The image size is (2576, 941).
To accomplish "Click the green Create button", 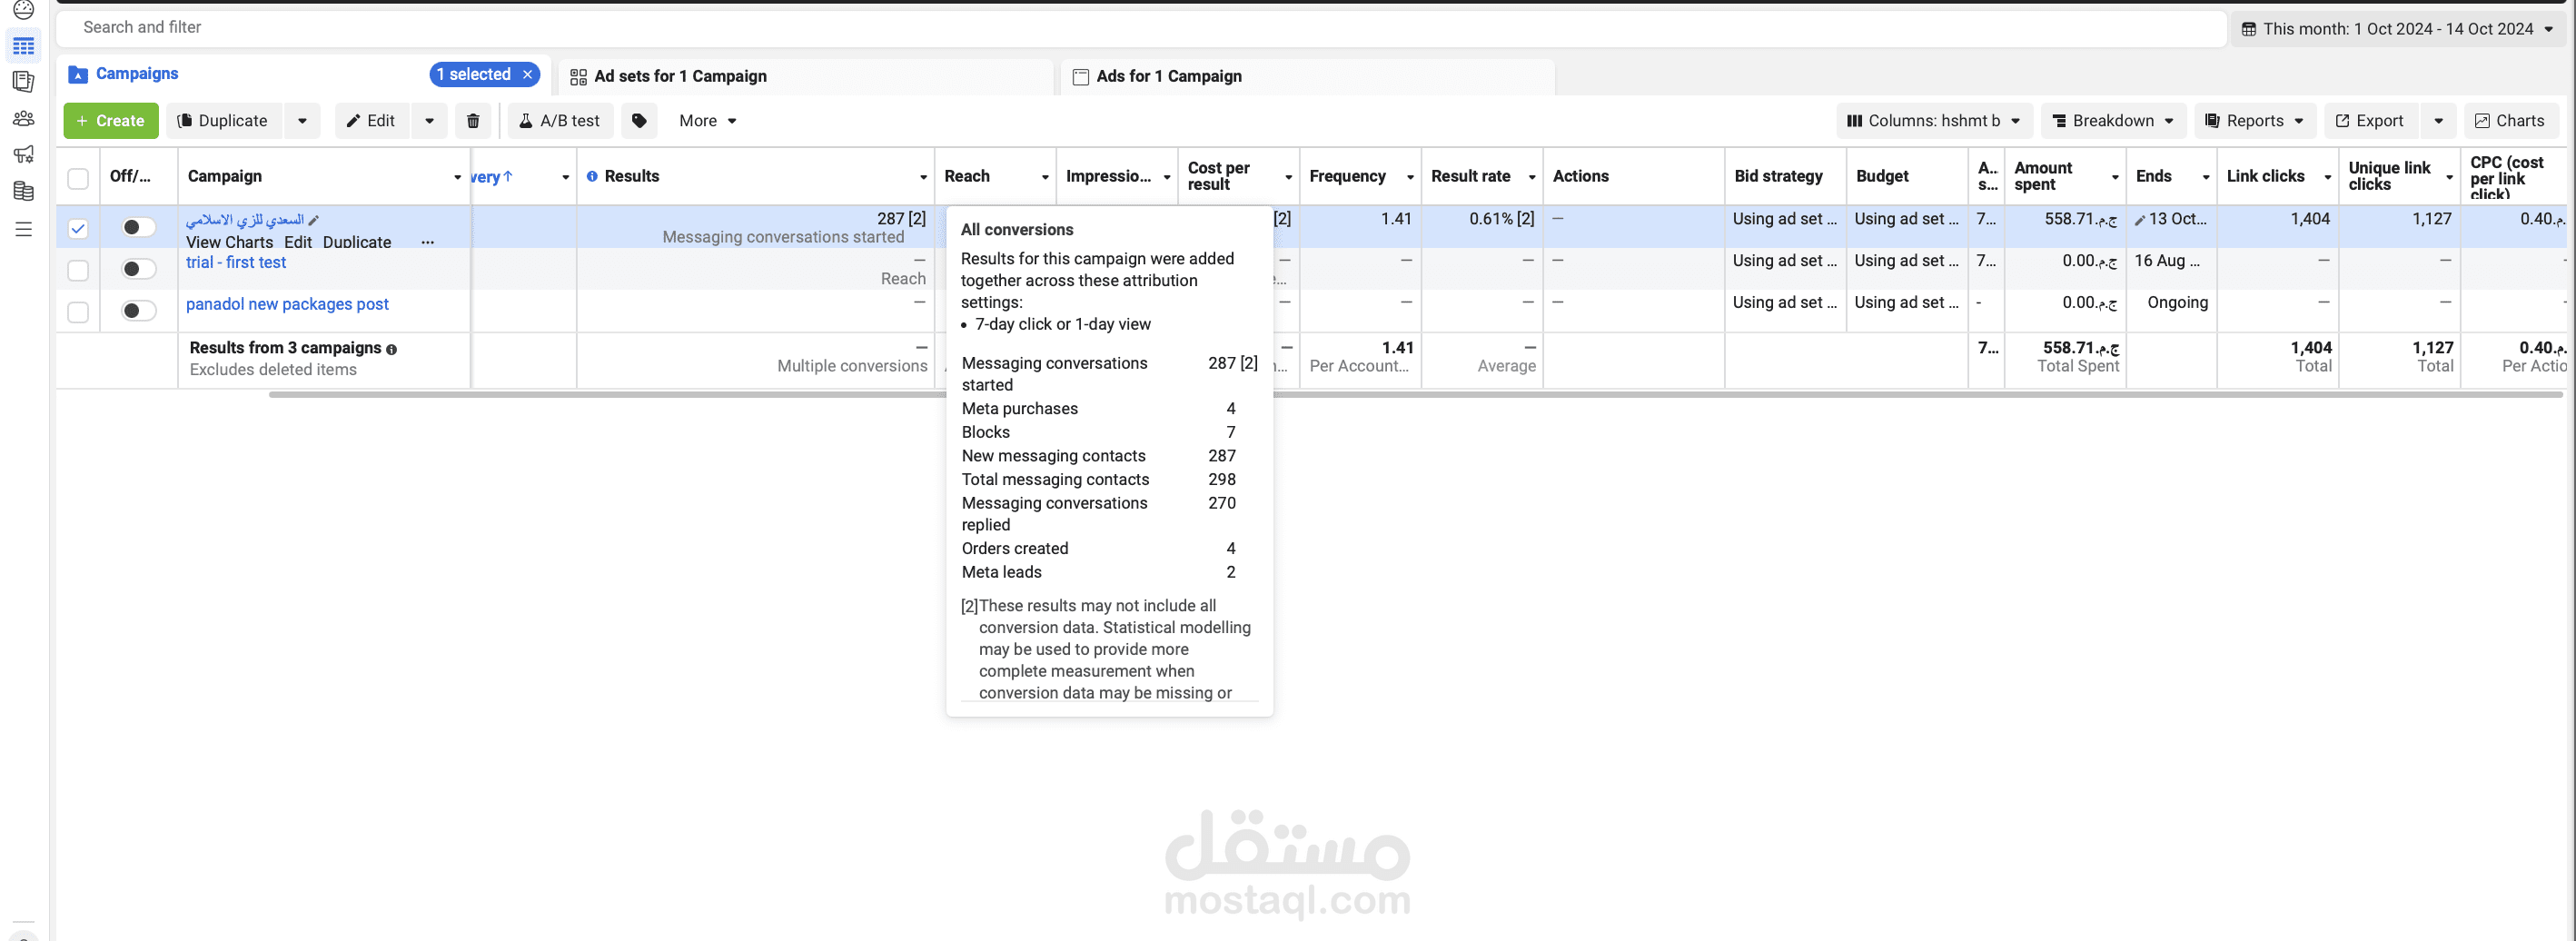I will (x=111, y=121).
